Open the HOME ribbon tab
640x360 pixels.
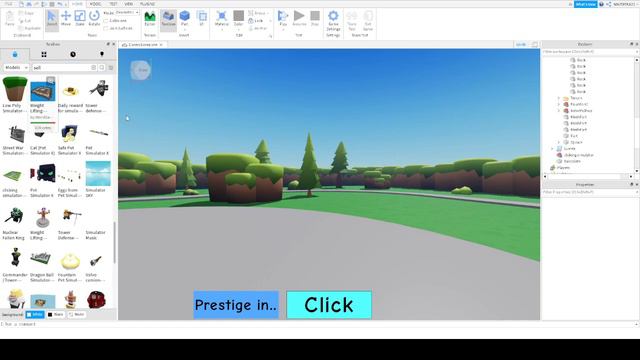(77, 4)
